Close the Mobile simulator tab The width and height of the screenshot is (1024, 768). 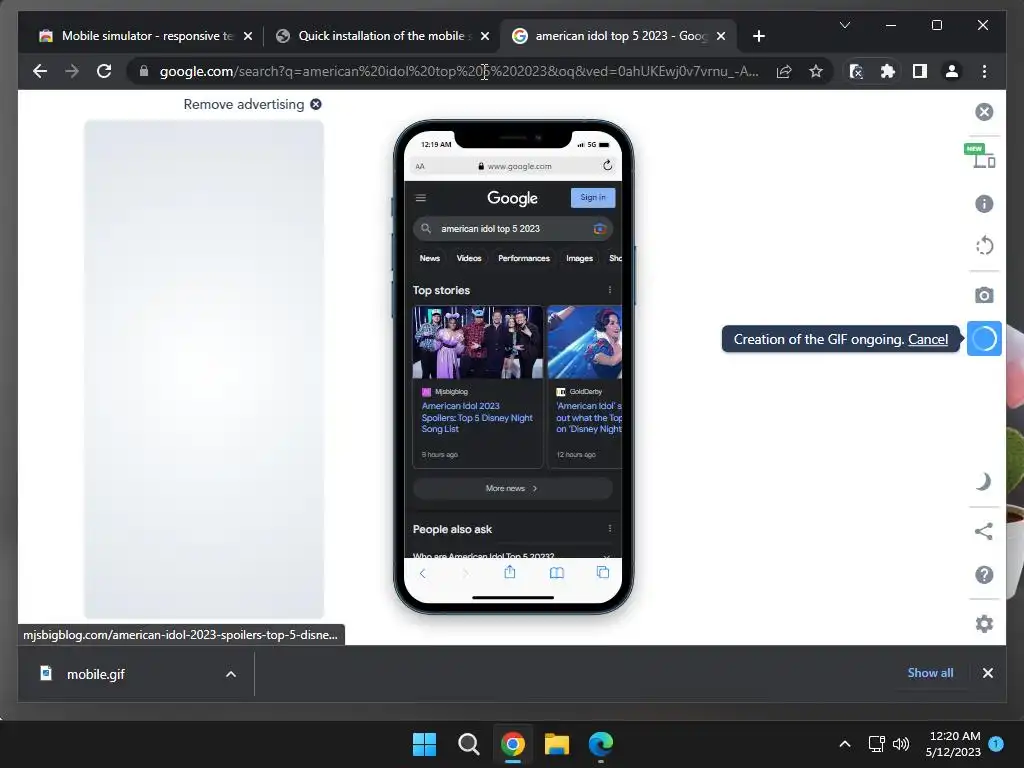click(248, 36)
